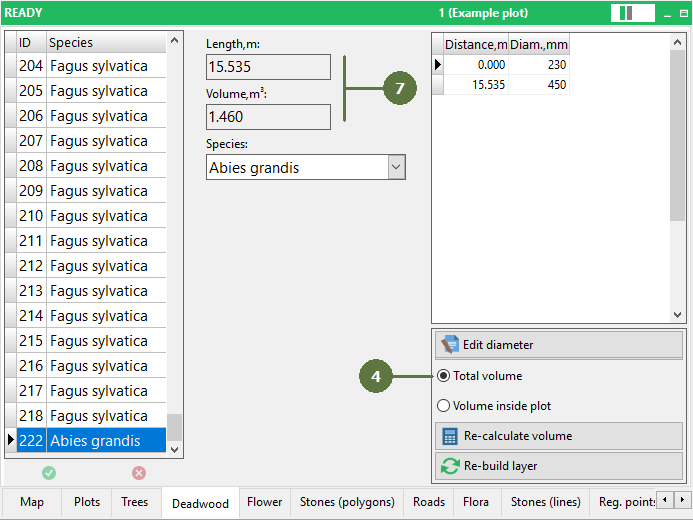Click the red cancel cross icon
Screen dimensions: 693x520
tap(139, 473)
